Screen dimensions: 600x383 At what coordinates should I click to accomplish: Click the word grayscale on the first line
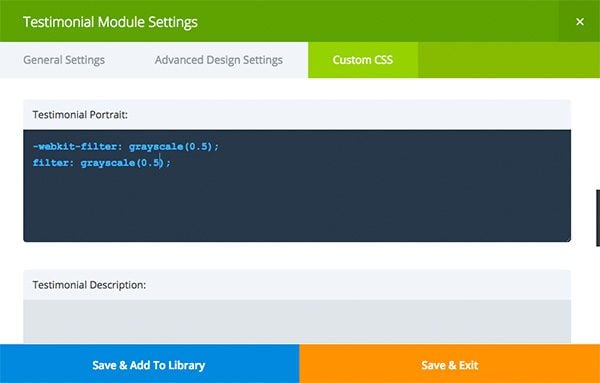click(156, 147)
